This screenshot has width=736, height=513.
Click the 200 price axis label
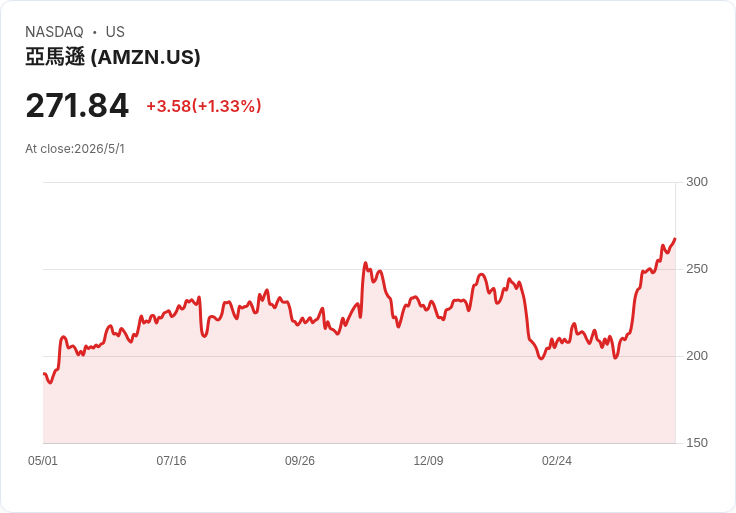pos(697,356)
